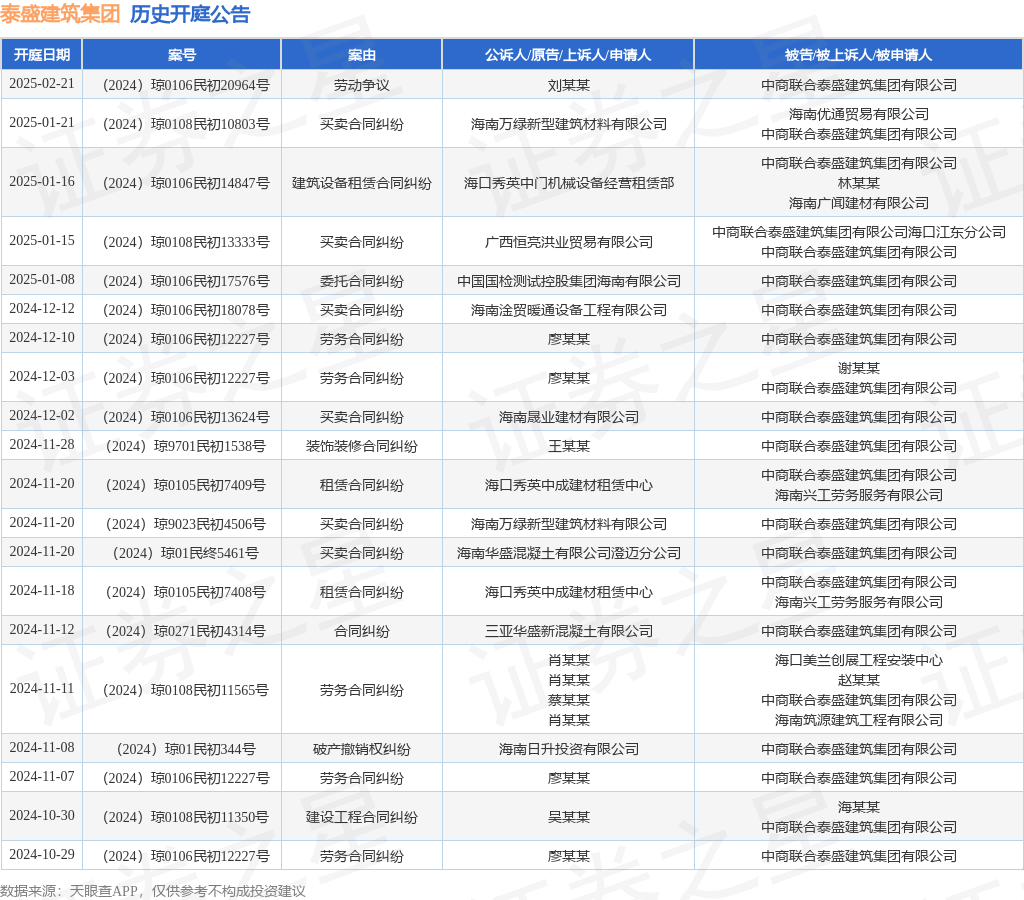The image size is (1024, 900).
Task: Select the date 2024-12-03
Action: point(42,377)
